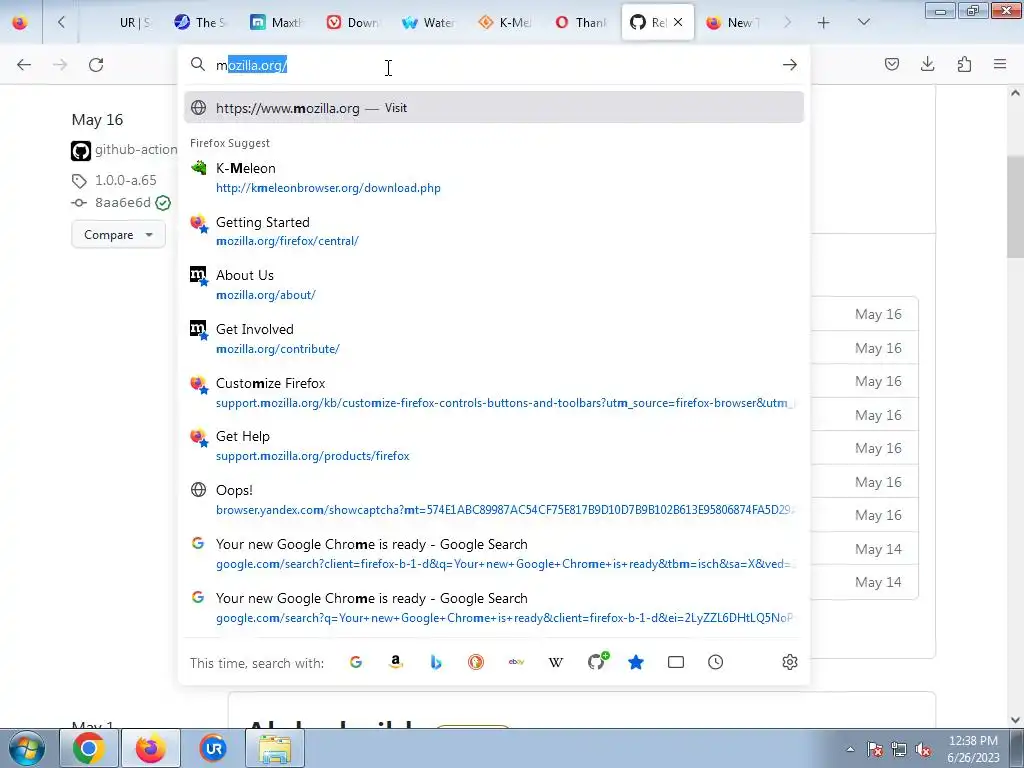The image size is (1024, 768).
Task: Search with Google this time
Action: (356, 662)
